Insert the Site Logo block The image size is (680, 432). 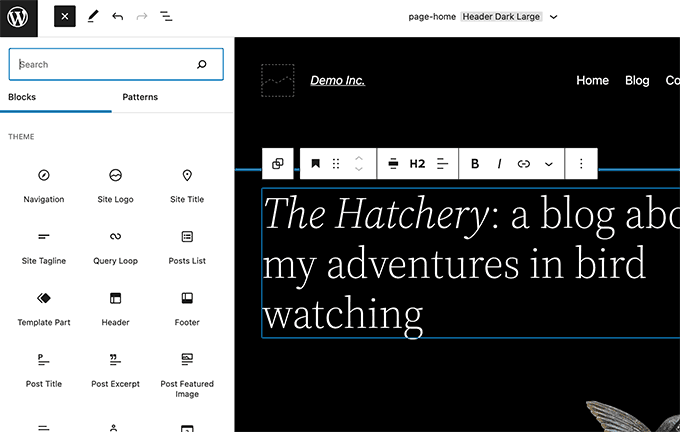click(115, 185)
